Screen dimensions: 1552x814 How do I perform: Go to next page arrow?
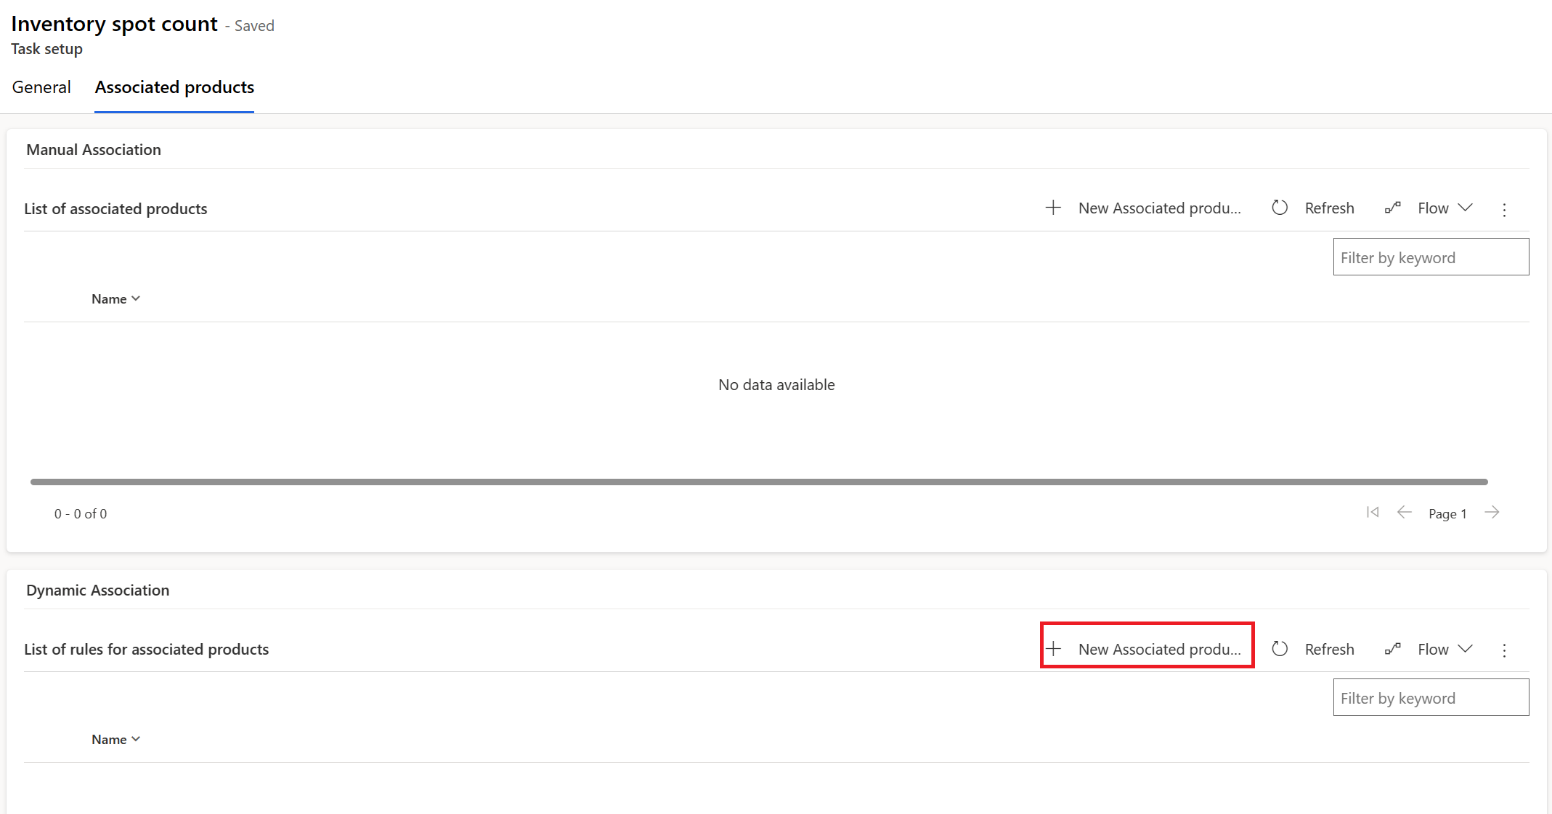1492,512
